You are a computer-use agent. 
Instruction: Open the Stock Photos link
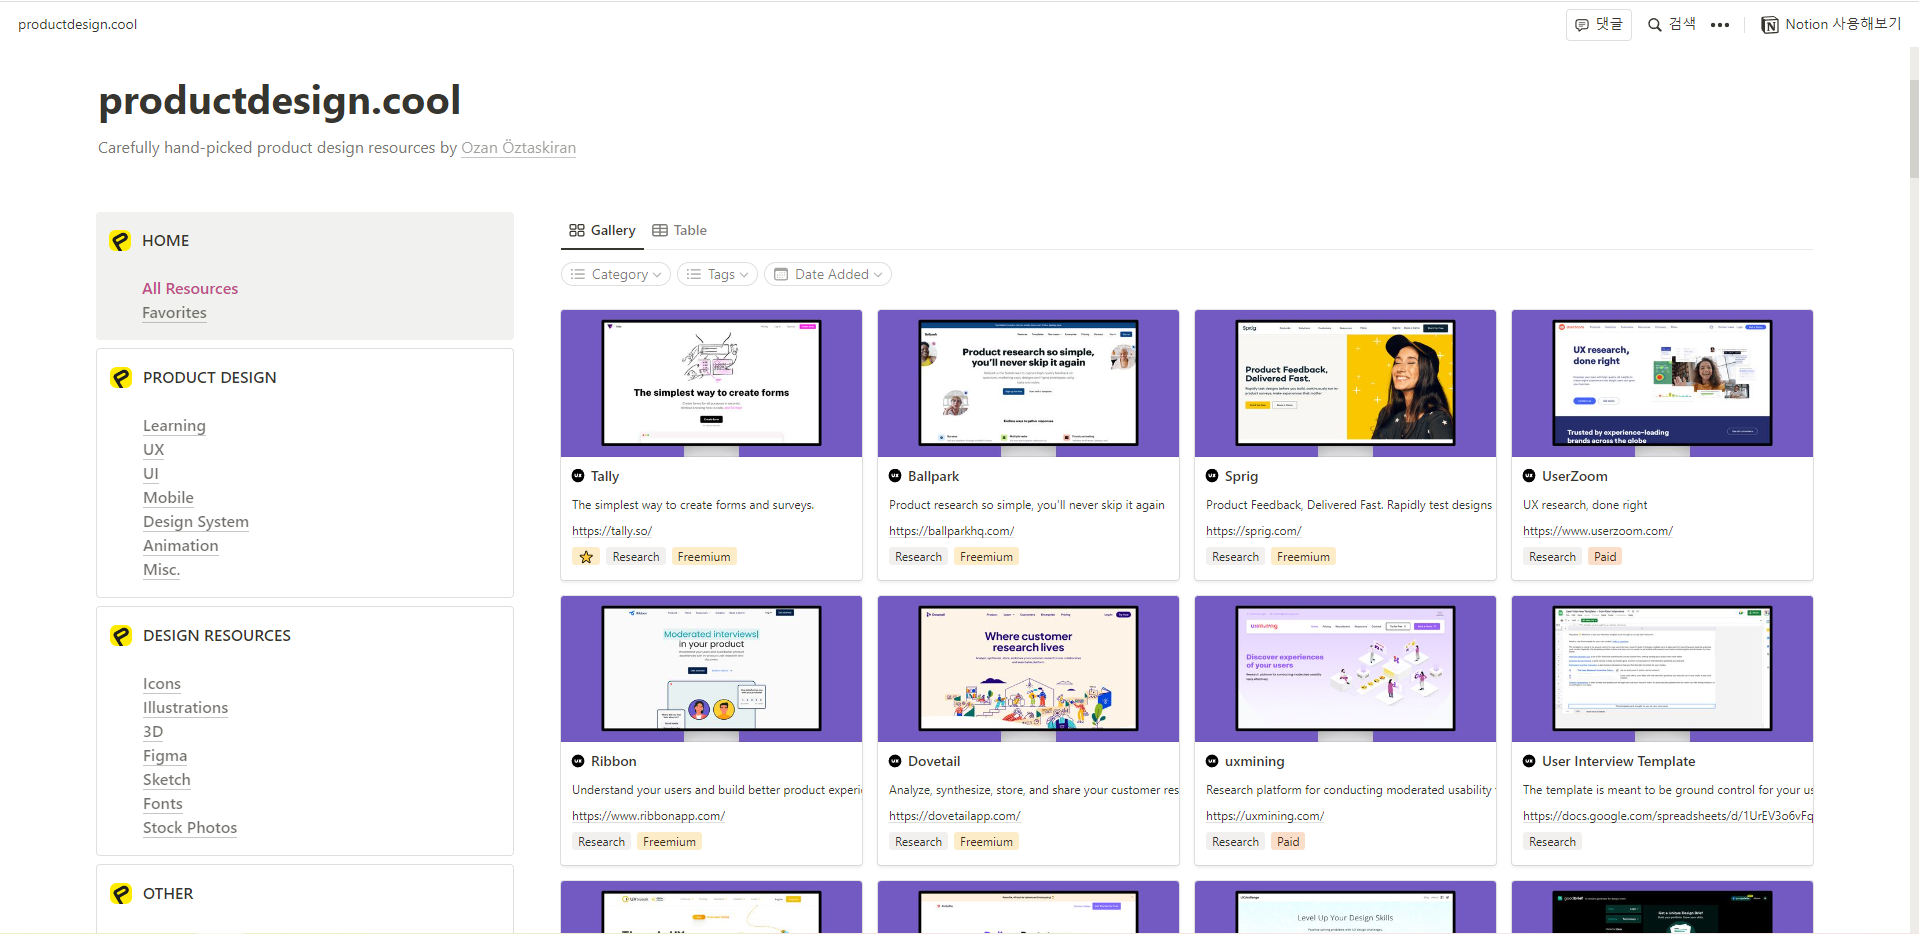[x=190, y=828]
